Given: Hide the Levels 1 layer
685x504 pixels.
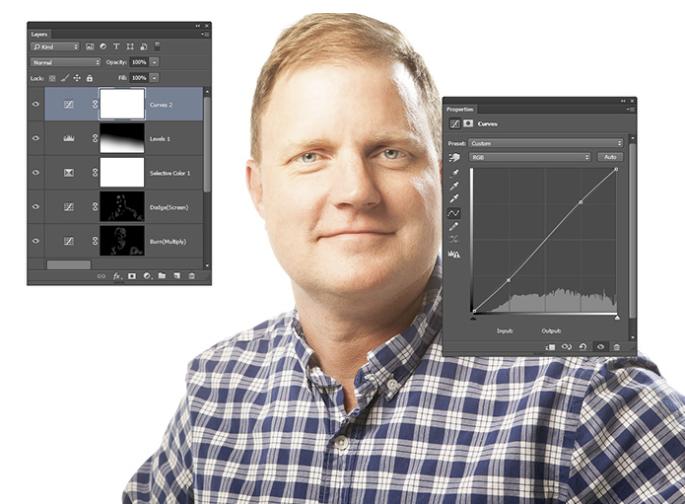Looking at the screenshot, I should click(36, 138).
